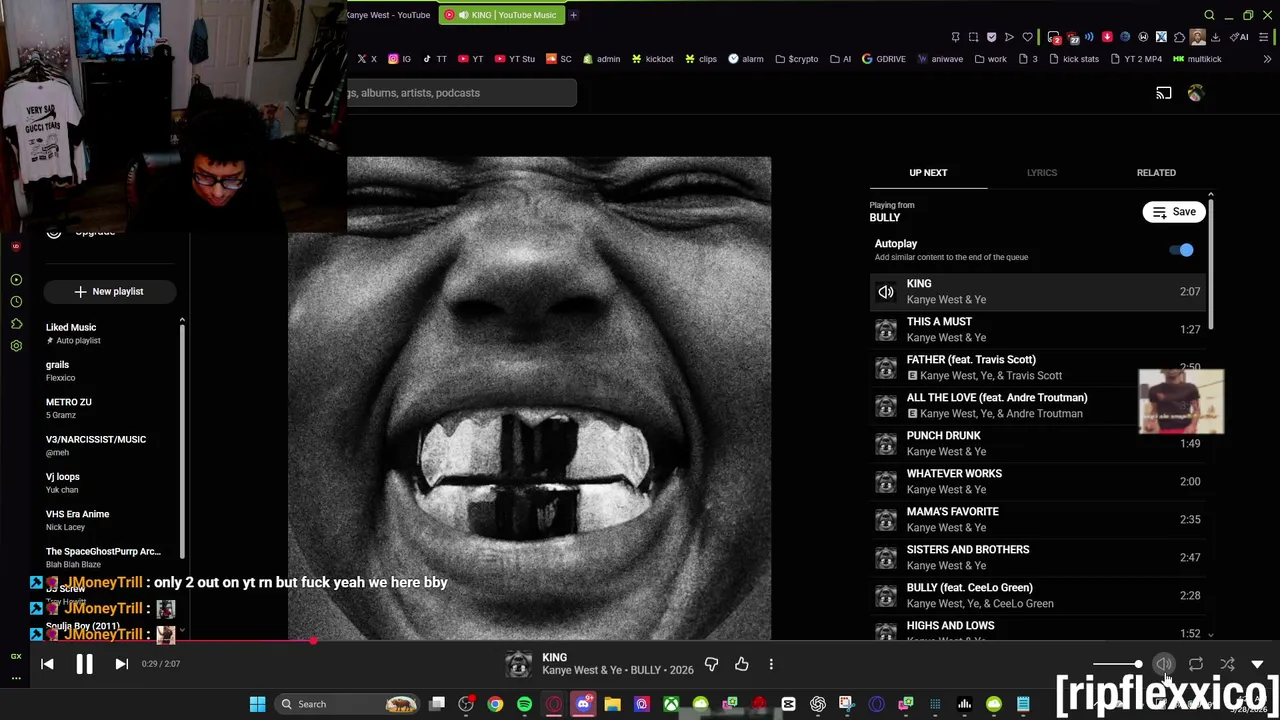Toggle repeat mode in player bar
The height and width of the screenshot is (720, 1280).
tap(1196, 664)
